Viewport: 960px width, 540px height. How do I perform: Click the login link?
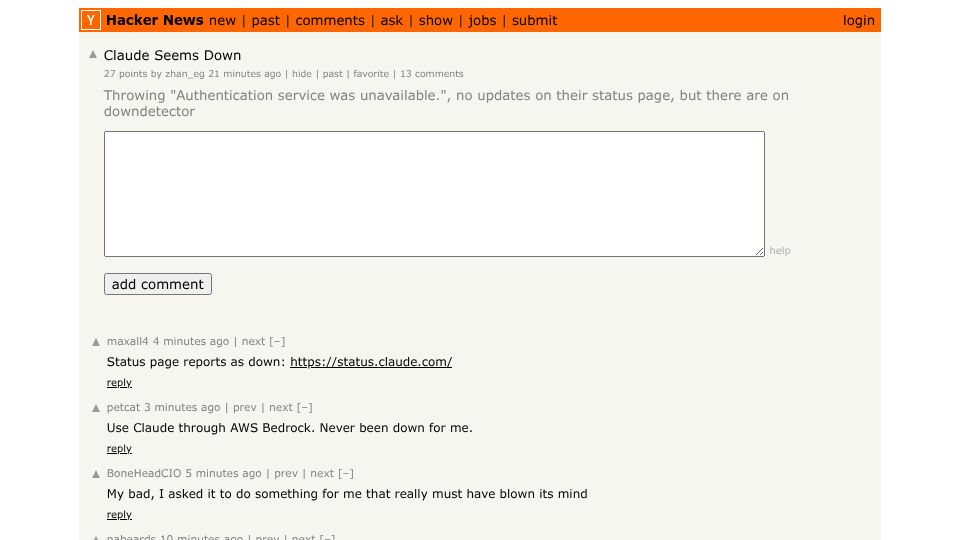(858, 21)
